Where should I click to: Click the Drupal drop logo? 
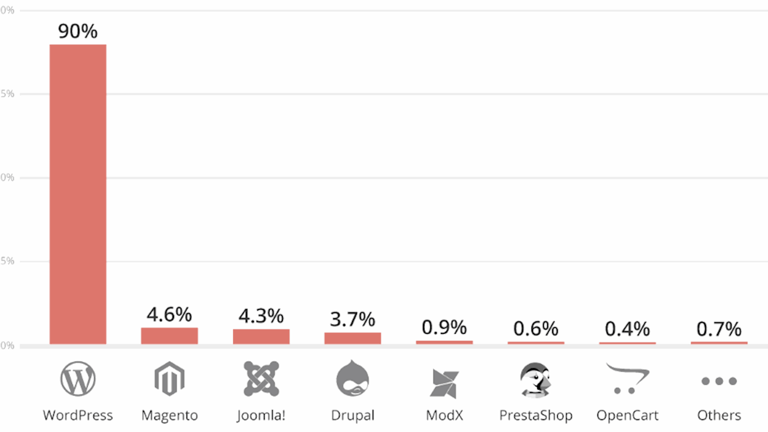(352, 380)
